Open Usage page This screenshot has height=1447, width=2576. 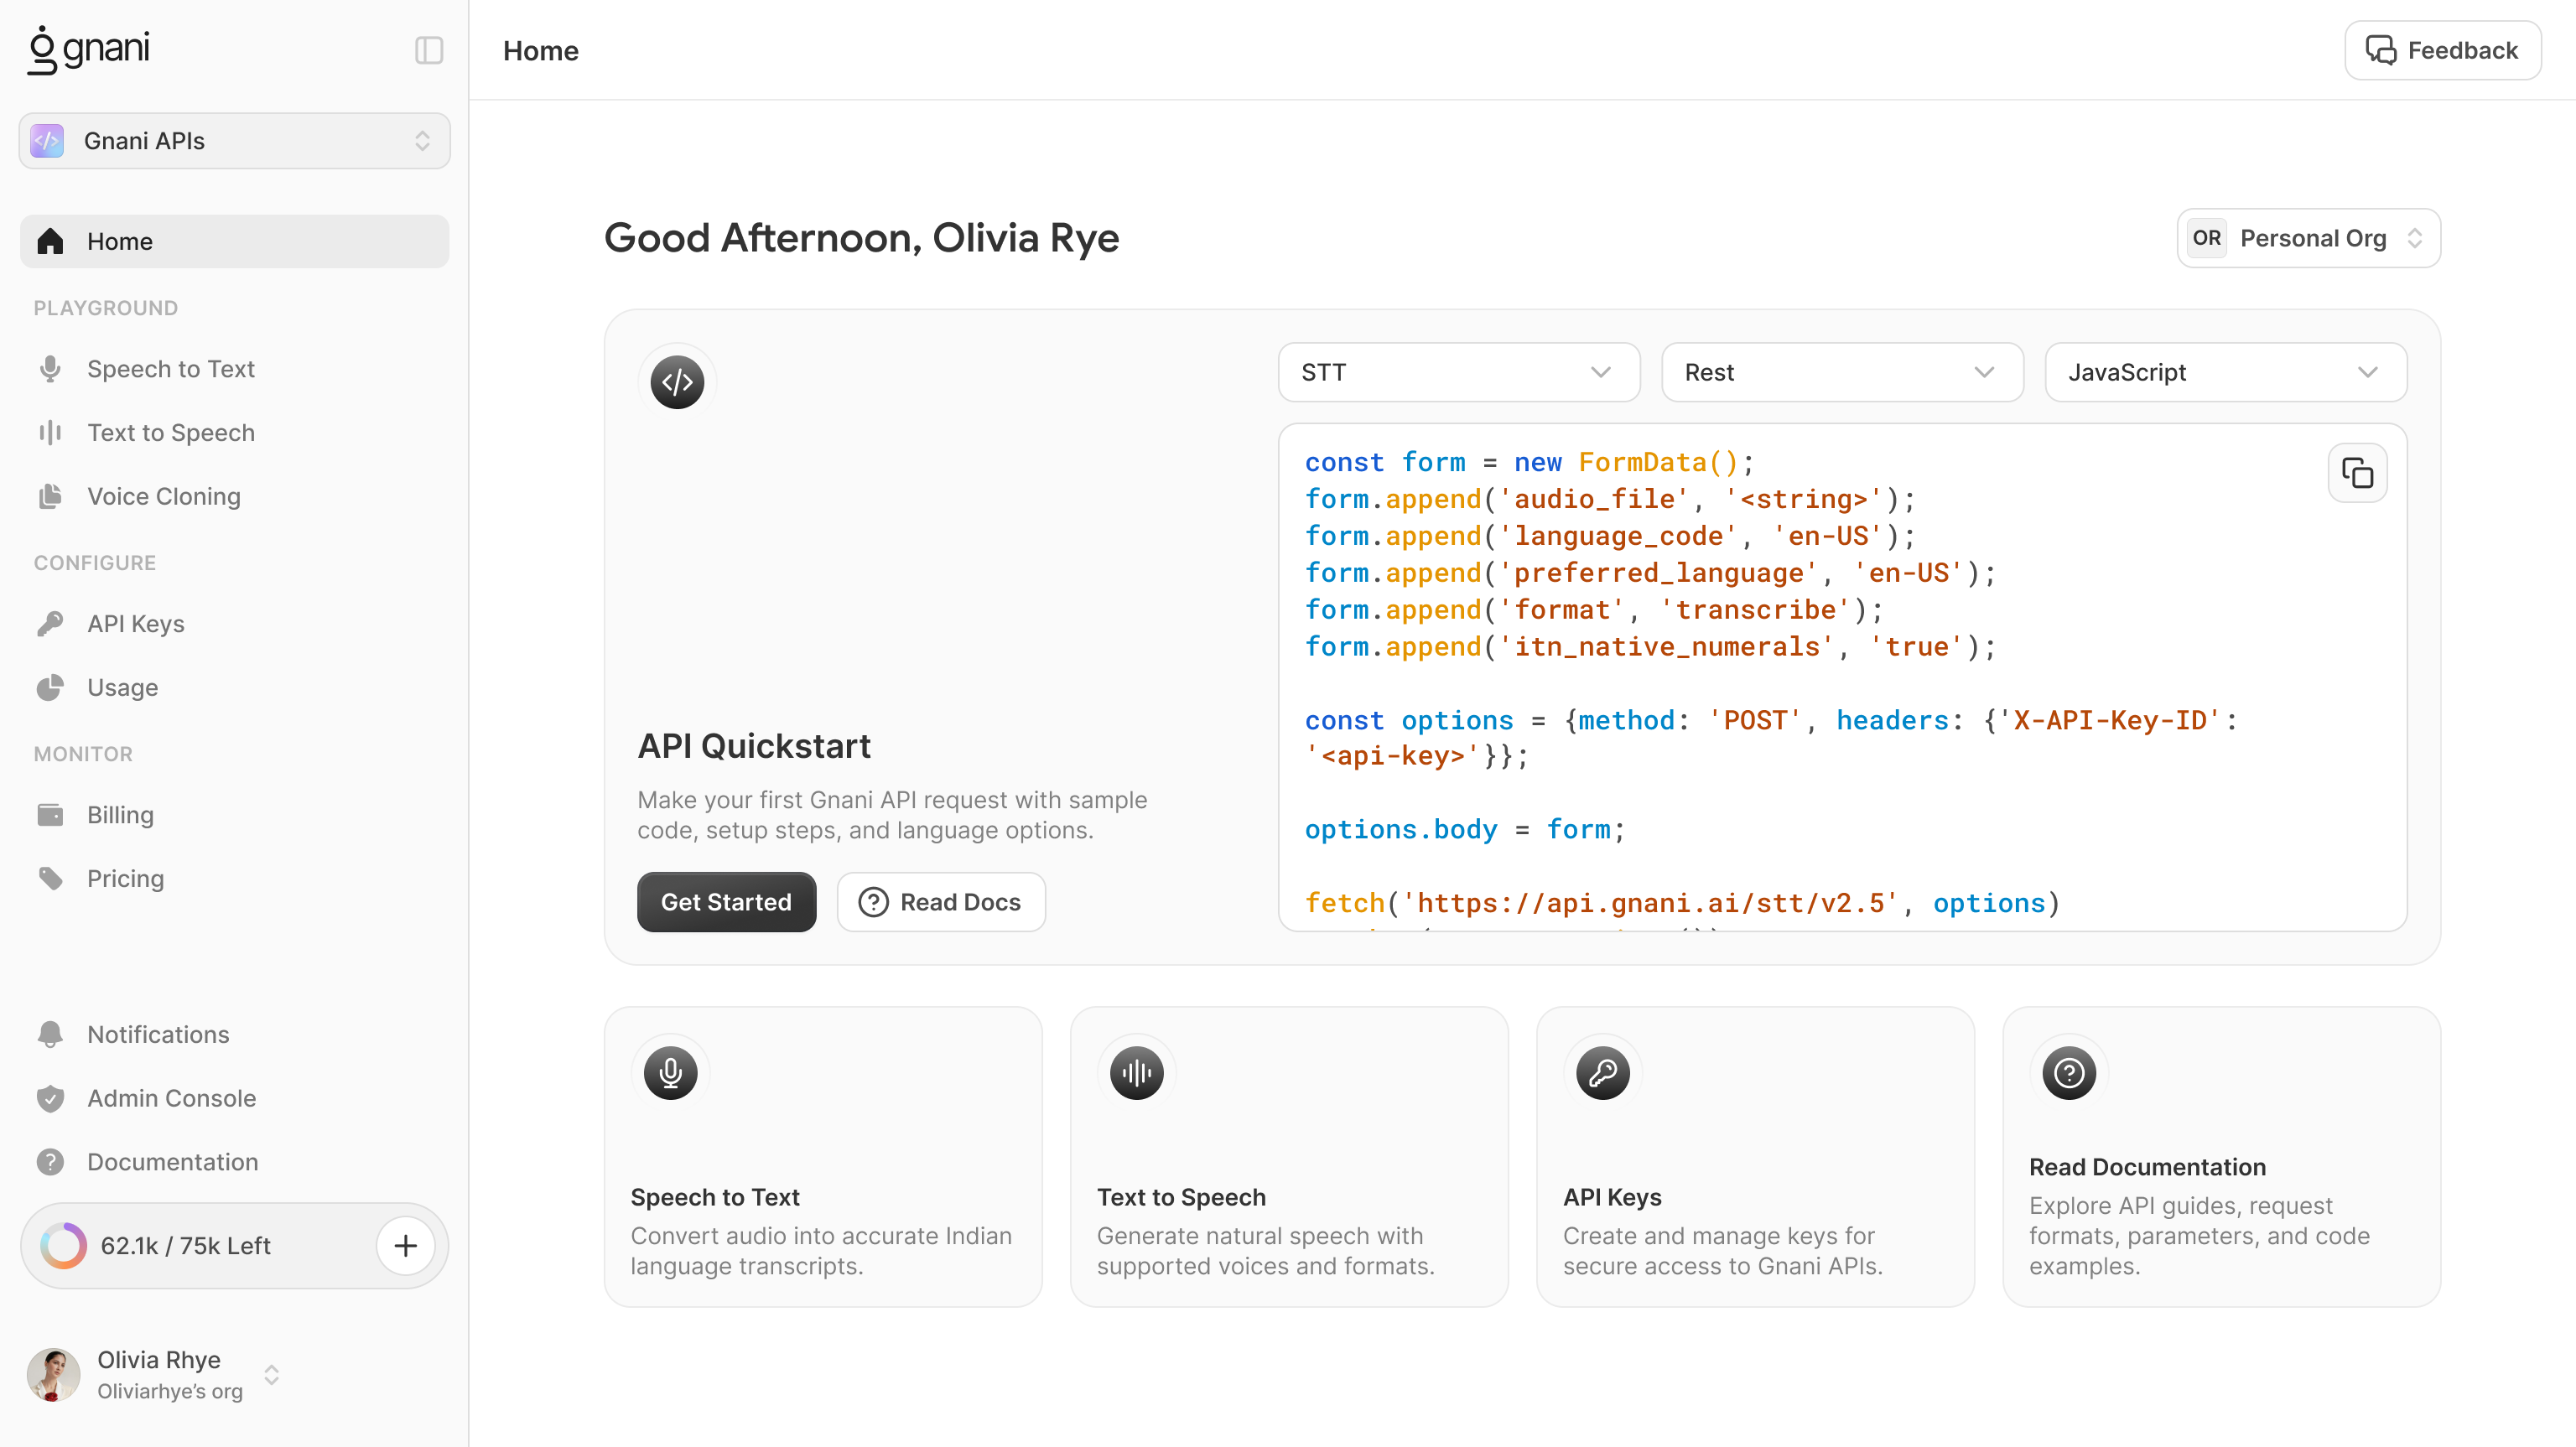click(235, 688)
